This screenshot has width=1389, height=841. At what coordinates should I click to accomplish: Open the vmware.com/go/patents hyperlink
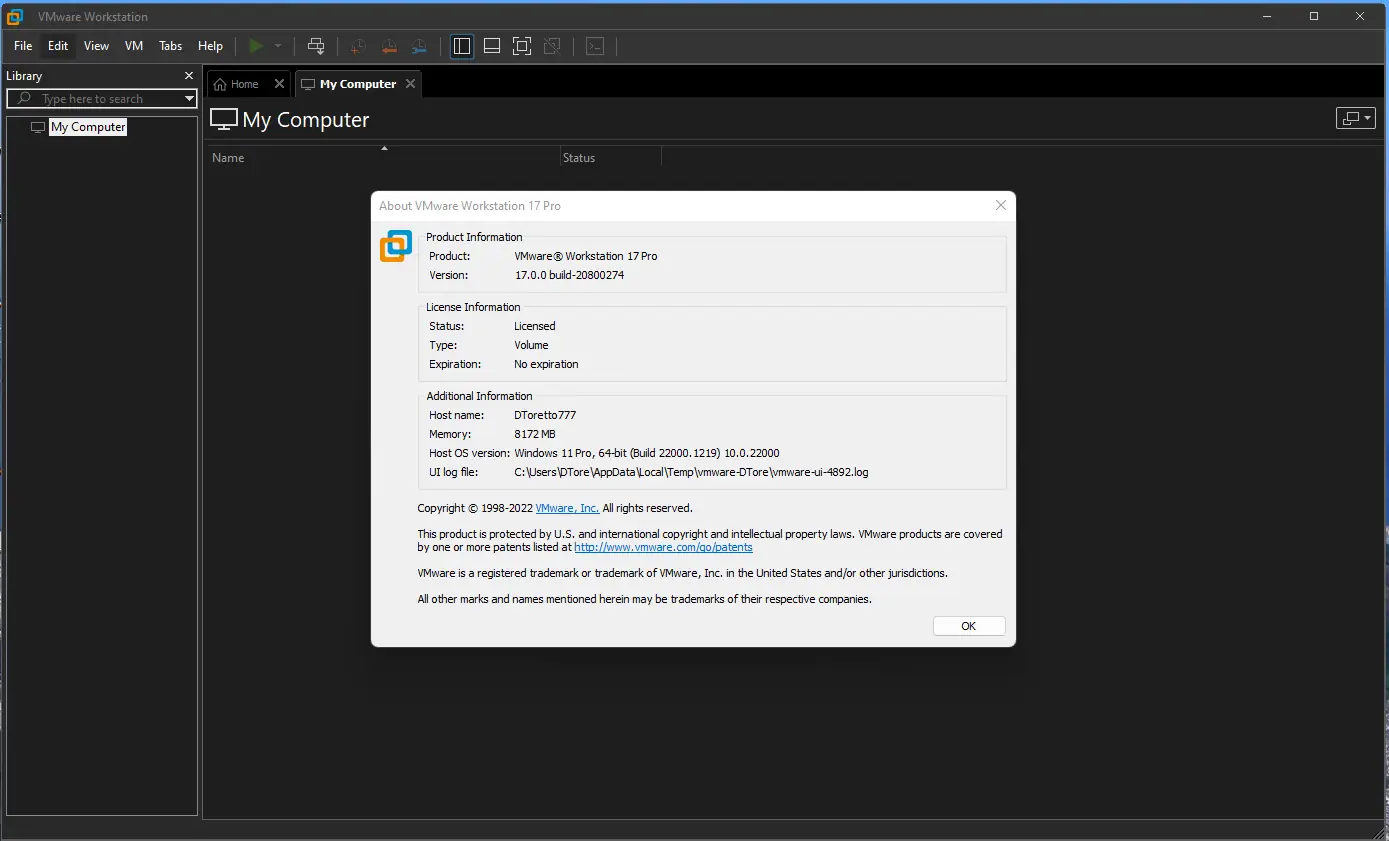coord(663,547)
